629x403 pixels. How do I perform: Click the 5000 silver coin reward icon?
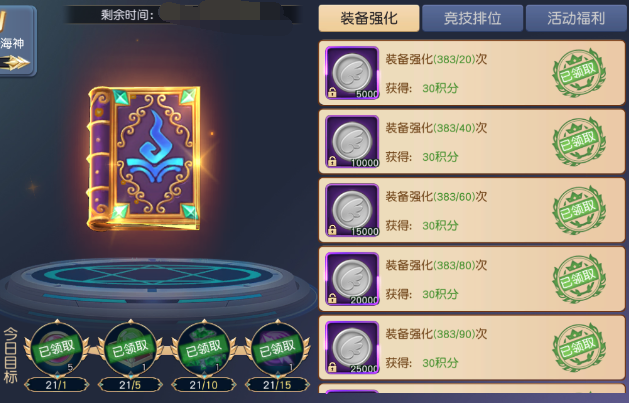point(352,73)
